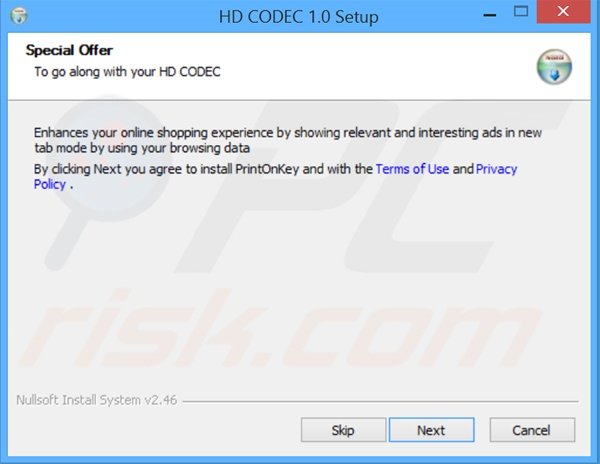The height and width of the screenshot is (464, 600).
Task: Maximize the HD CODEC Setup window
Action: 521,11
